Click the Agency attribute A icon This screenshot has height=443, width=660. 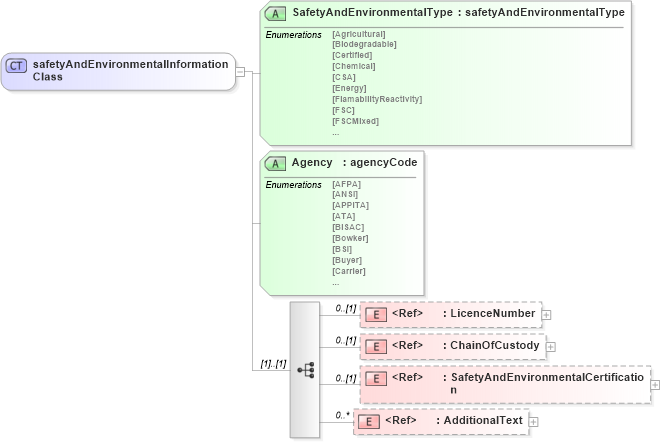pyautogui.click(x=272, y=162)
